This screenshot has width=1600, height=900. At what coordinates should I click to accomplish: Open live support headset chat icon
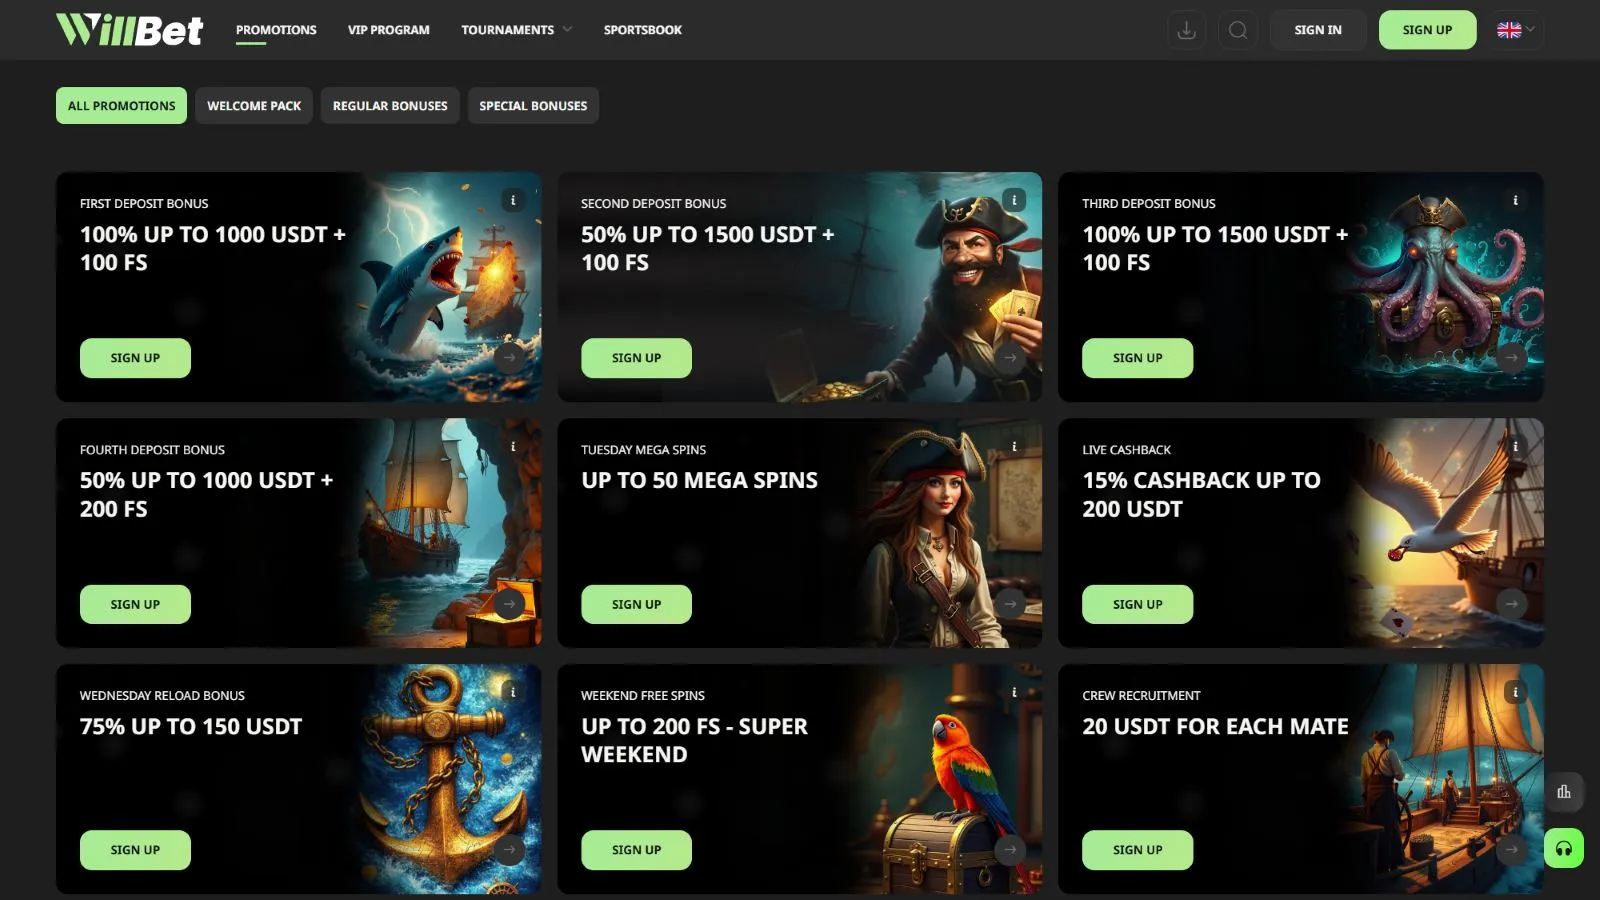tap(1563, 849)
